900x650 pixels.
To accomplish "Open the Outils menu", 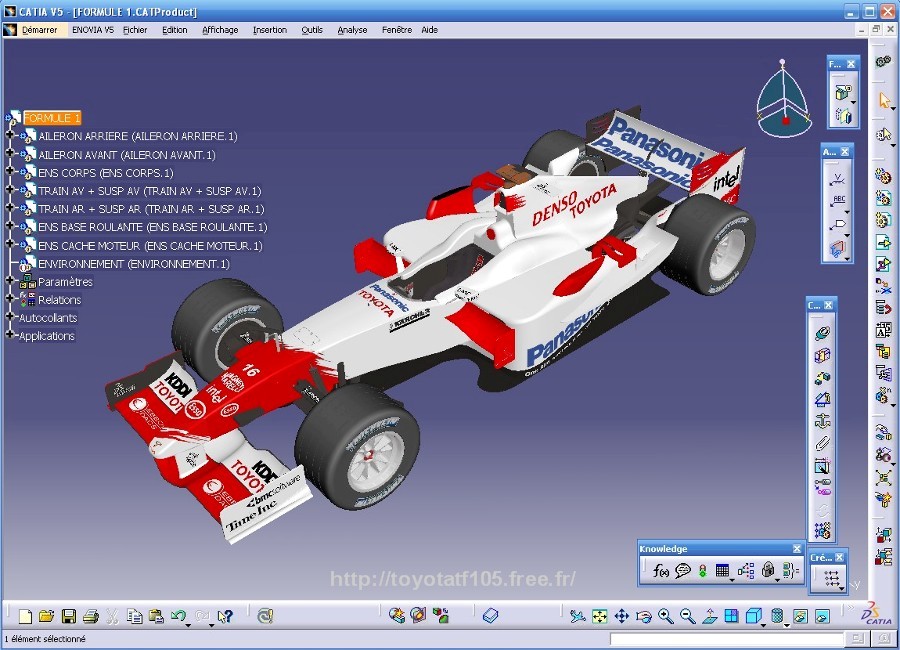I will point(312,29).
